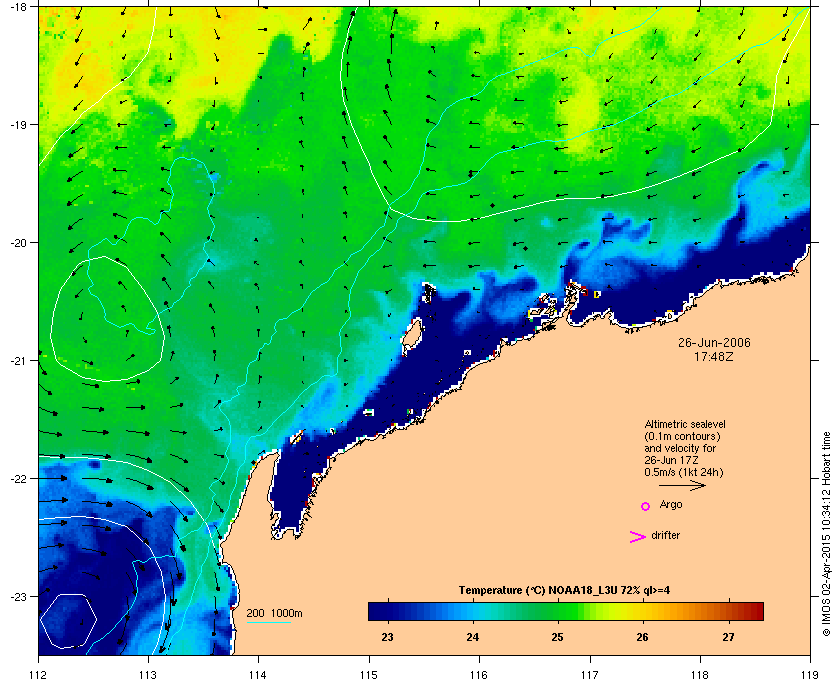The height and width of the screenshot is (680, 840).
Task: Click the latitude axis label -23
Action: click(18, 596)
